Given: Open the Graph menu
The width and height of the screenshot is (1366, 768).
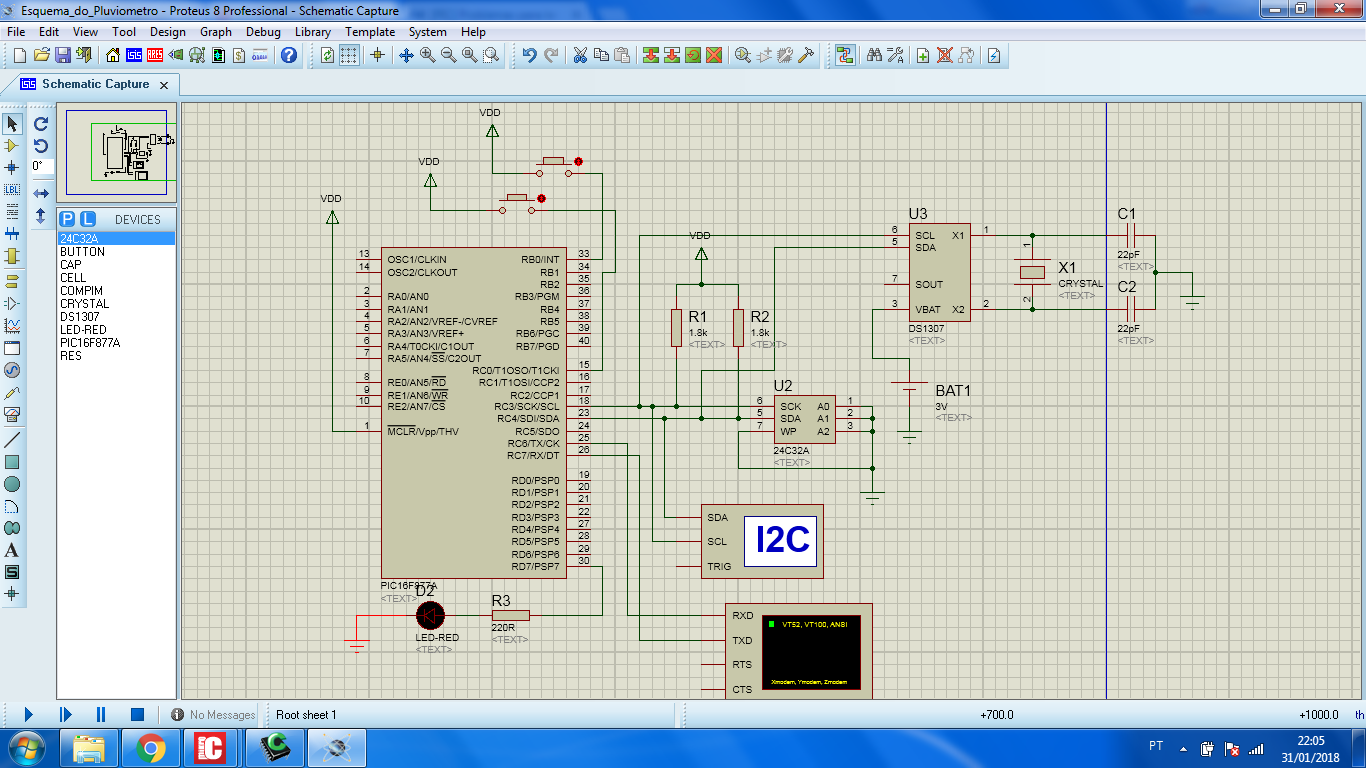Looking at the screenshot, I should click(216, 32).
